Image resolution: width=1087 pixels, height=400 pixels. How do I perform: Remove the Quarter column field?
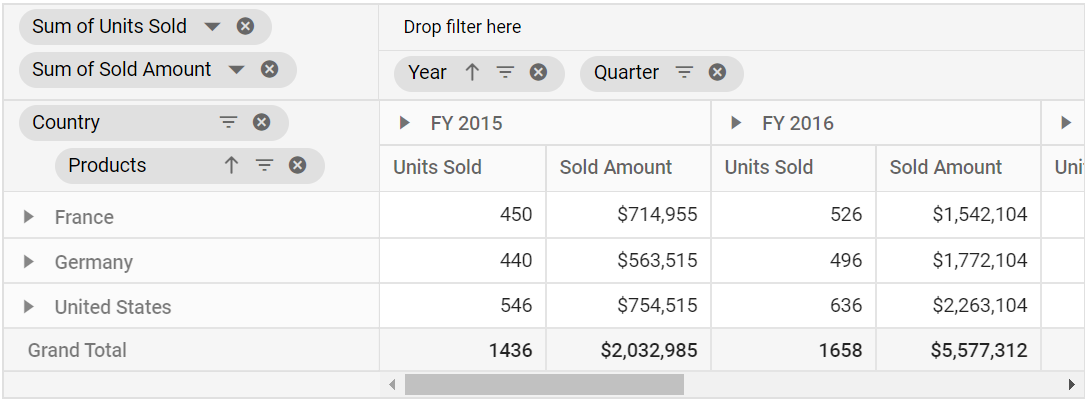point(718,72)
